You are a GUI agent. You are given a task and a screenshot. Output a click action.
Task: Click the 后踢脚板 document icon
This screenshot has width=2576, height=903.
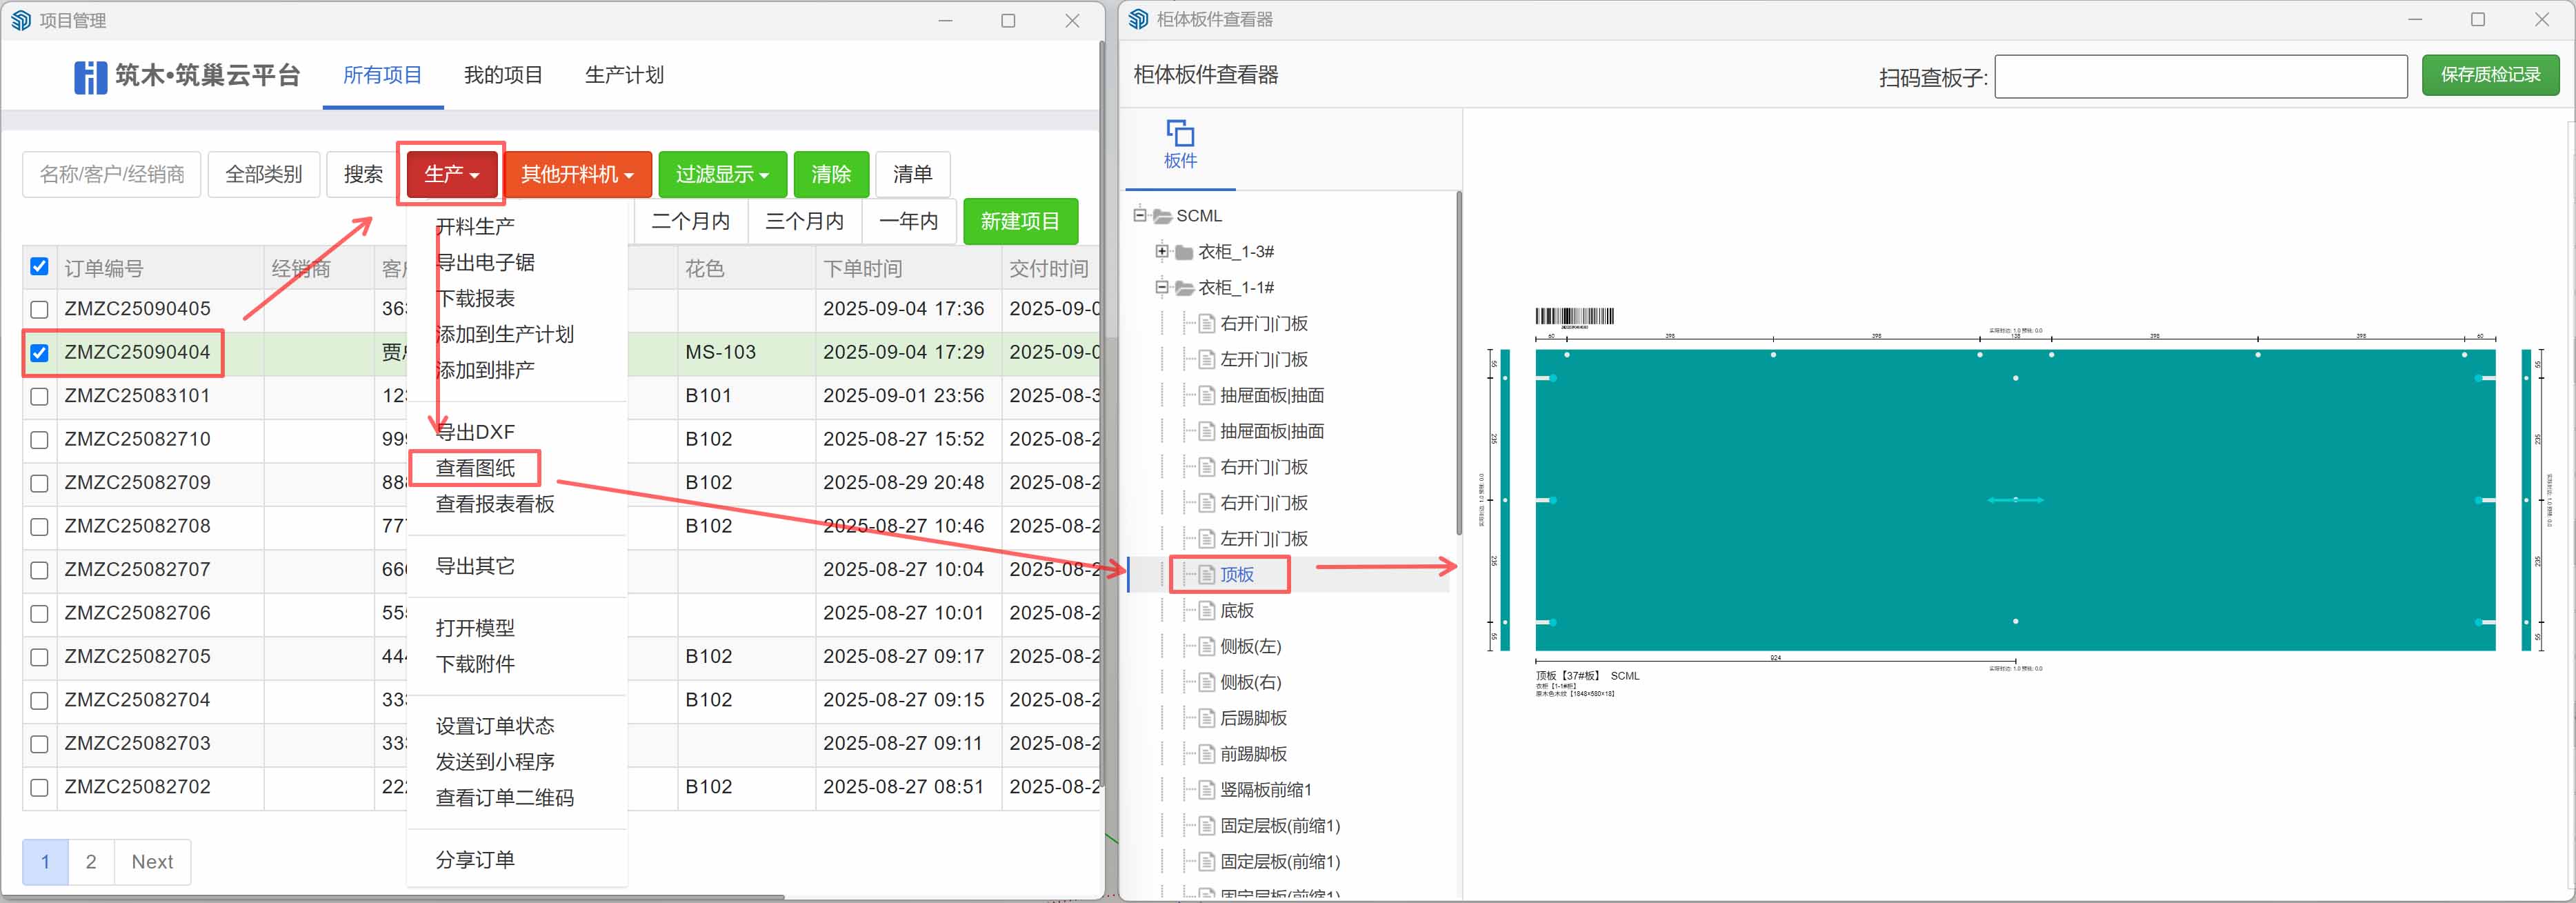pyautogui.click(x=1207, y=719)
